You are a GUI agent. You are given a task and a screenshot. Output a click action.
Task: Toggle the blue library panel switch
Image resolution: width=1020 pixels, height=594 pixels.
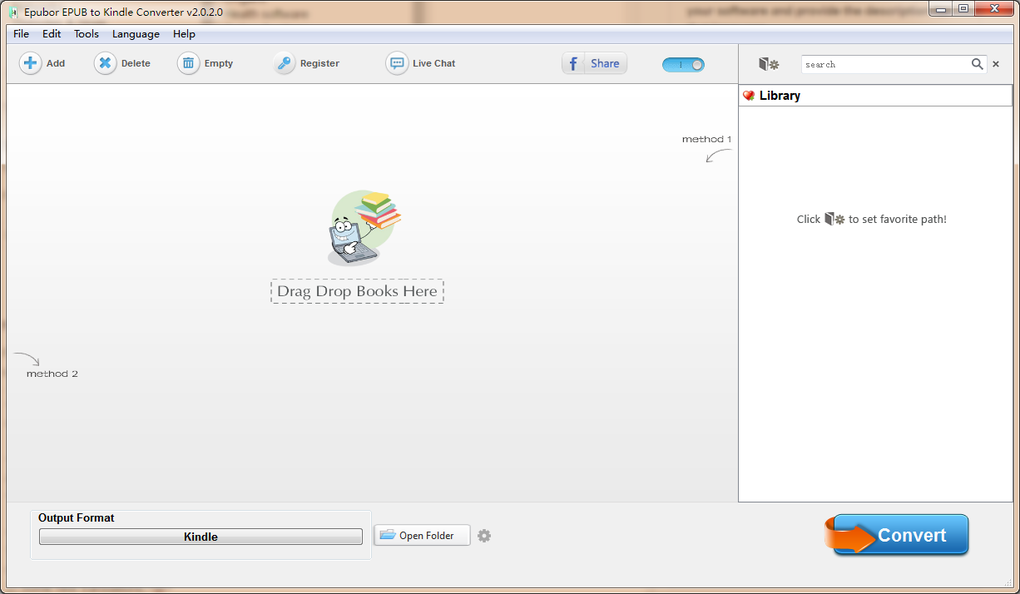coord(683,64)
